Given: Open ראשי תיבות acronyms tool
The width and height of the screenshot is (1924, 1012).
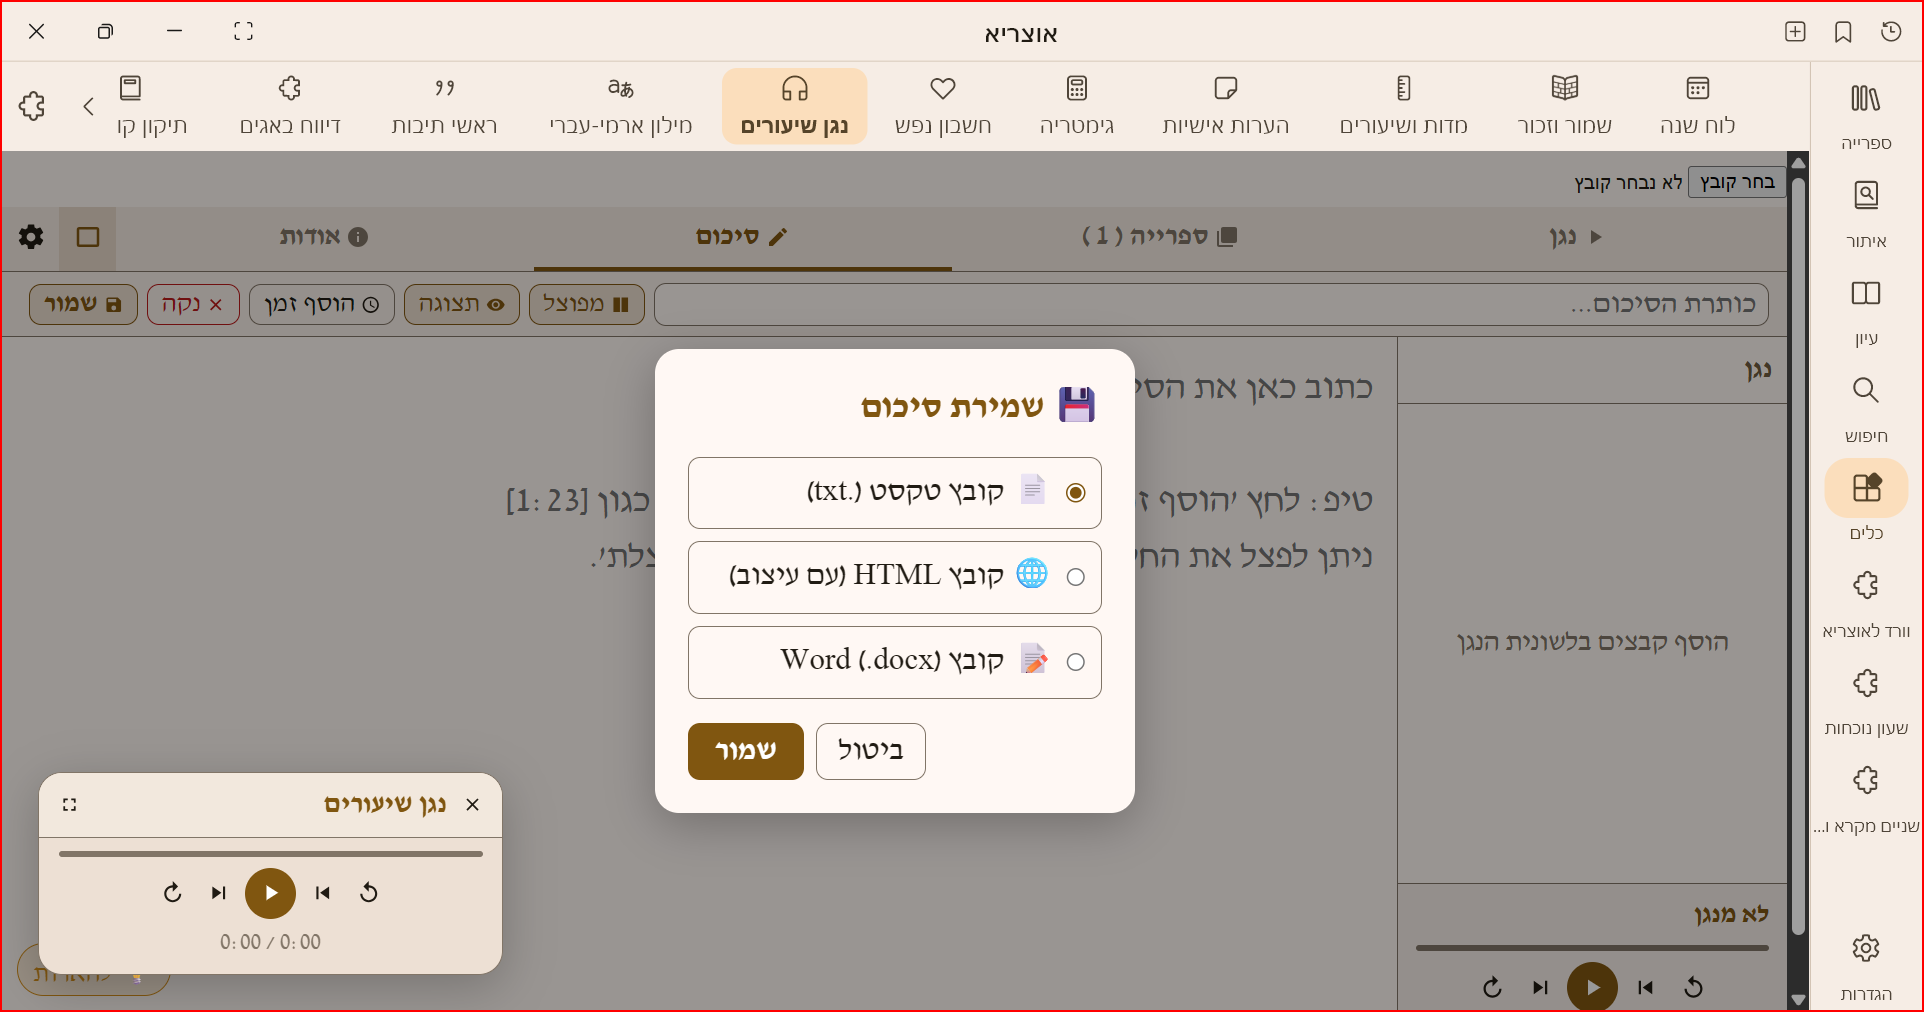Looking at the screenshot, I should 444,106.
